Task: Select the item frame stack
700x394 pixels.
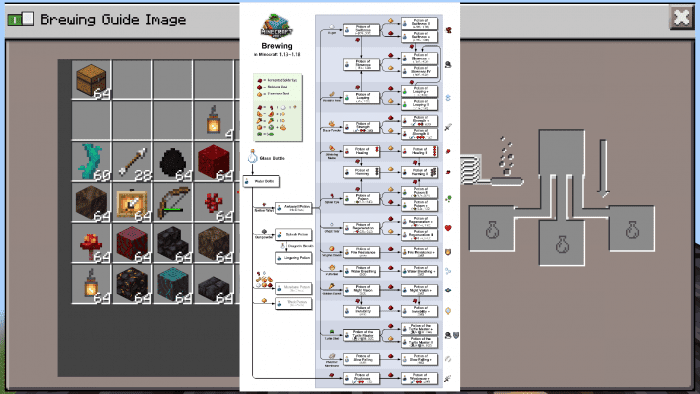Action: point(132,203)
